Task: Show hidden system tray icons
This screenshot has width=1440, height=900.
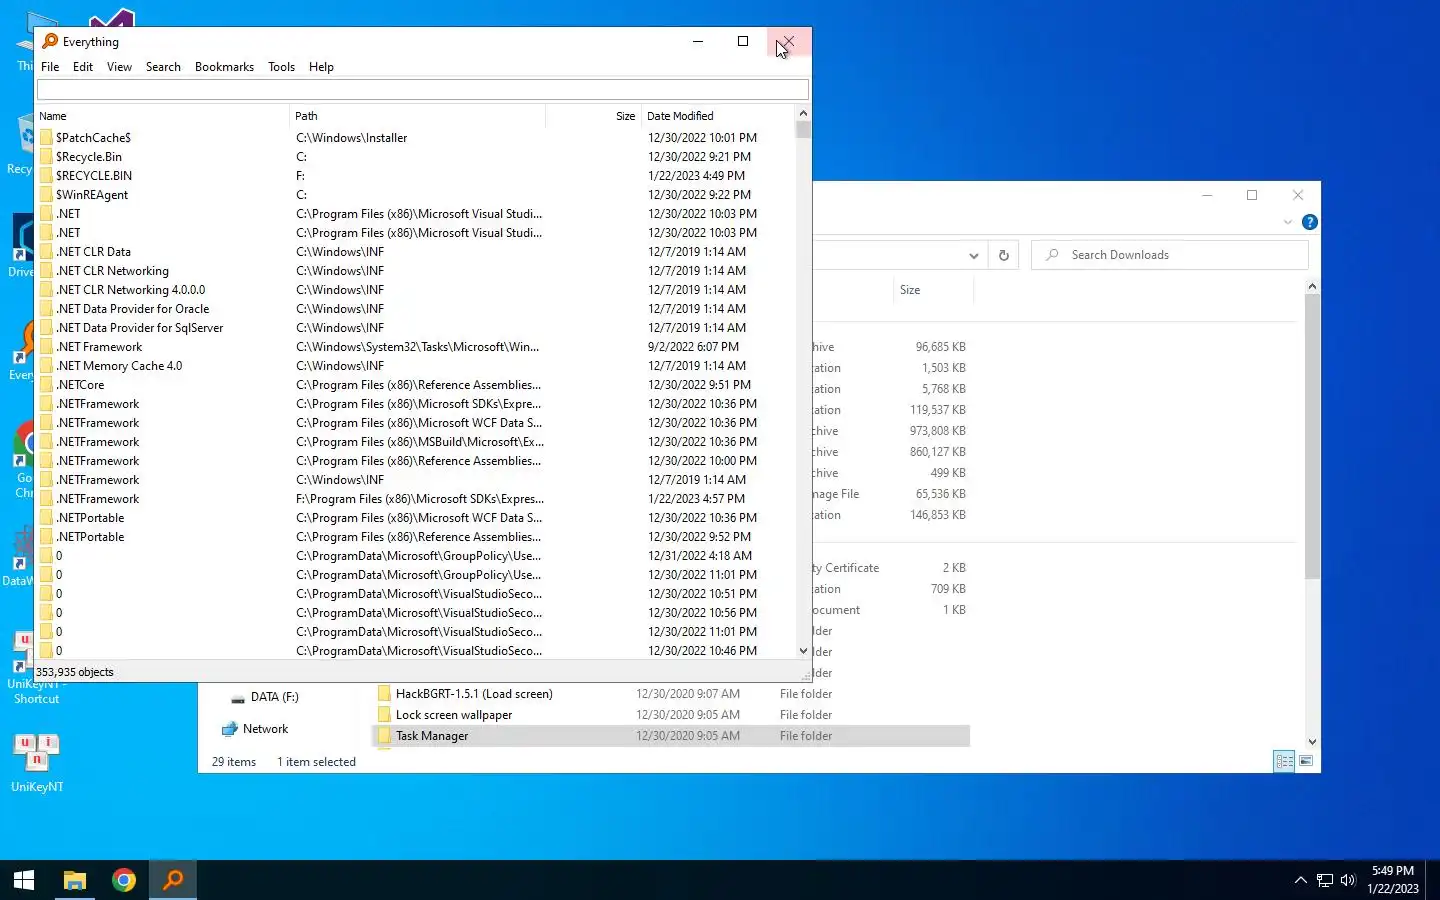Action: [1300, 880]
